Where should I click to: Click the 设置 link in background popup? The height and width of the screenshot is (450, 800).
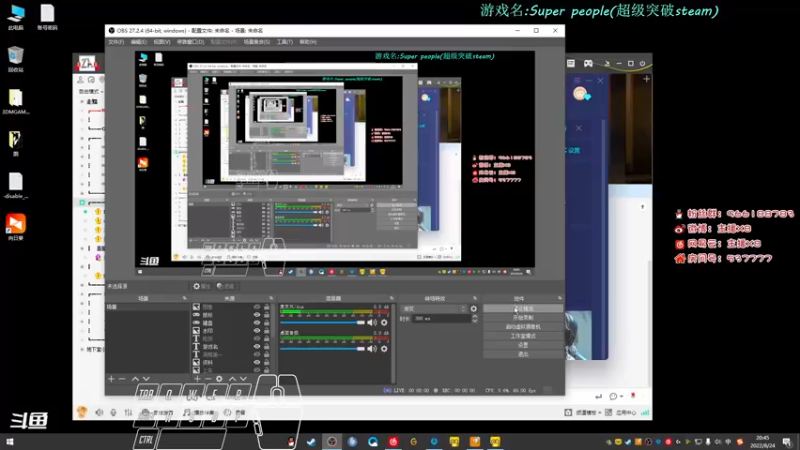(574, 151)
